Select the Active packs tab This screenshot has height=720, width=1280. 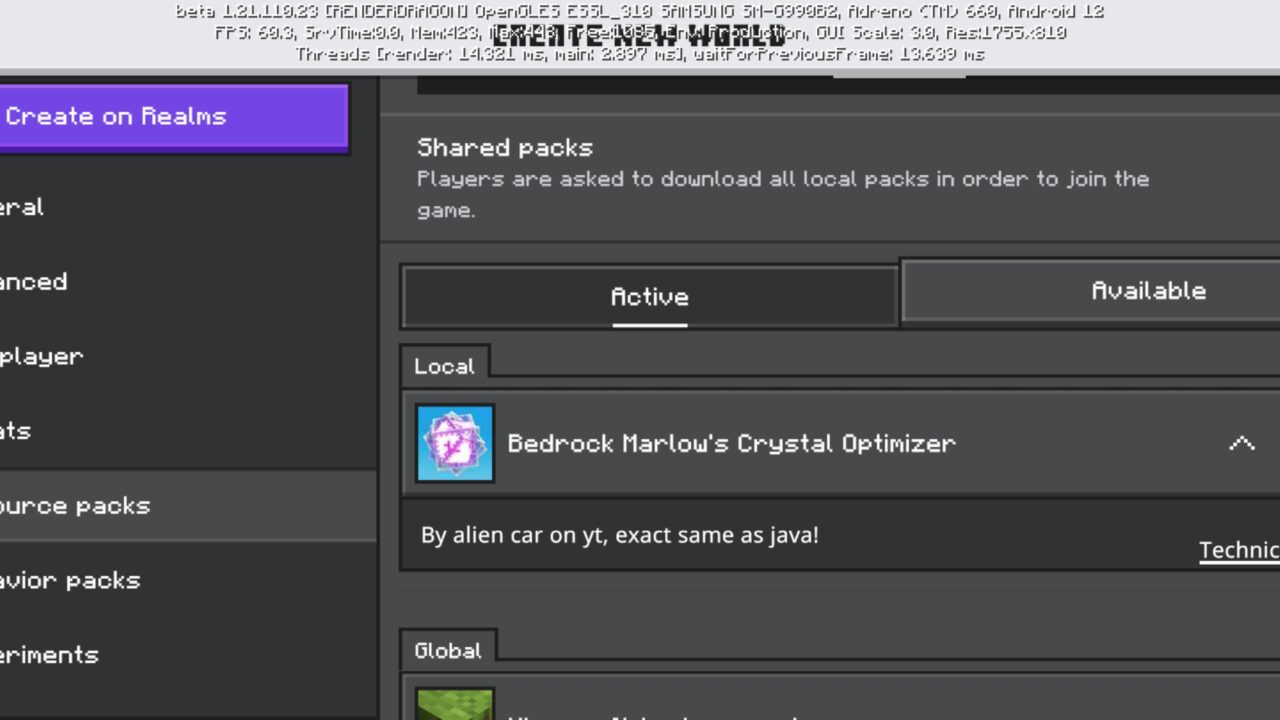[x=649, y=297]
